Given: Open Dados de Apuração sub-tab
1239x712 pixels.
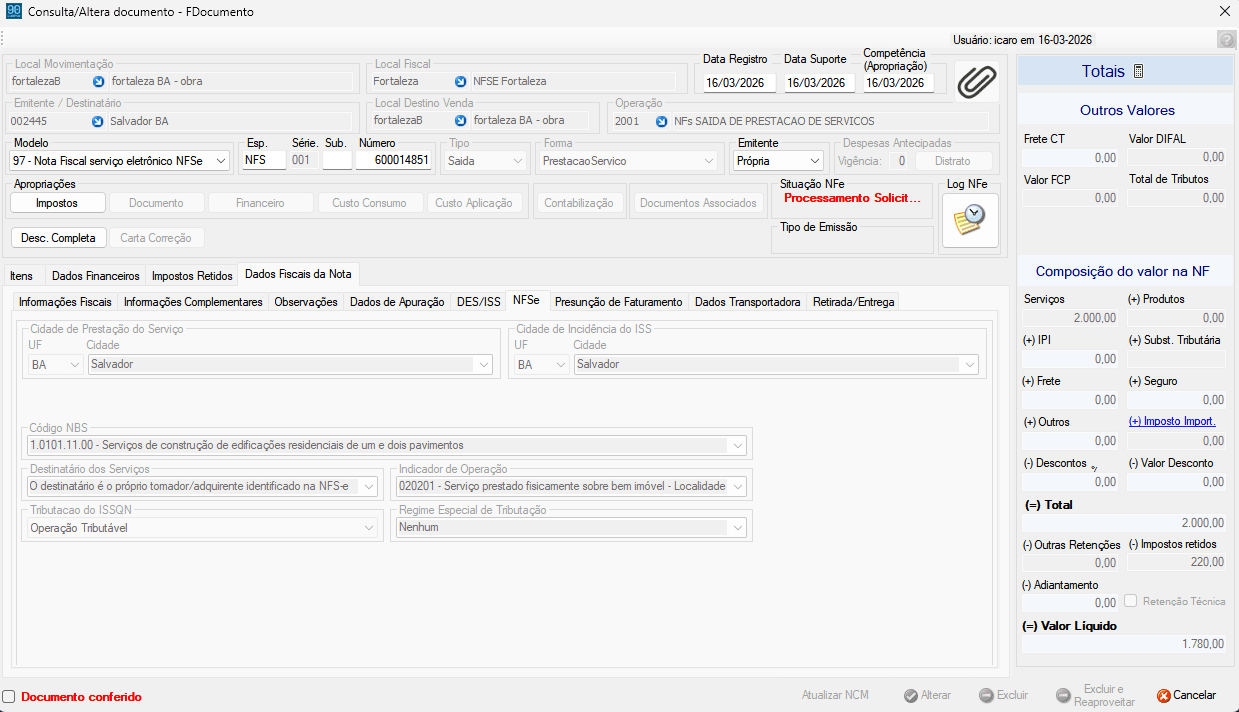Looking at the screenshot, I should [397, 302].
